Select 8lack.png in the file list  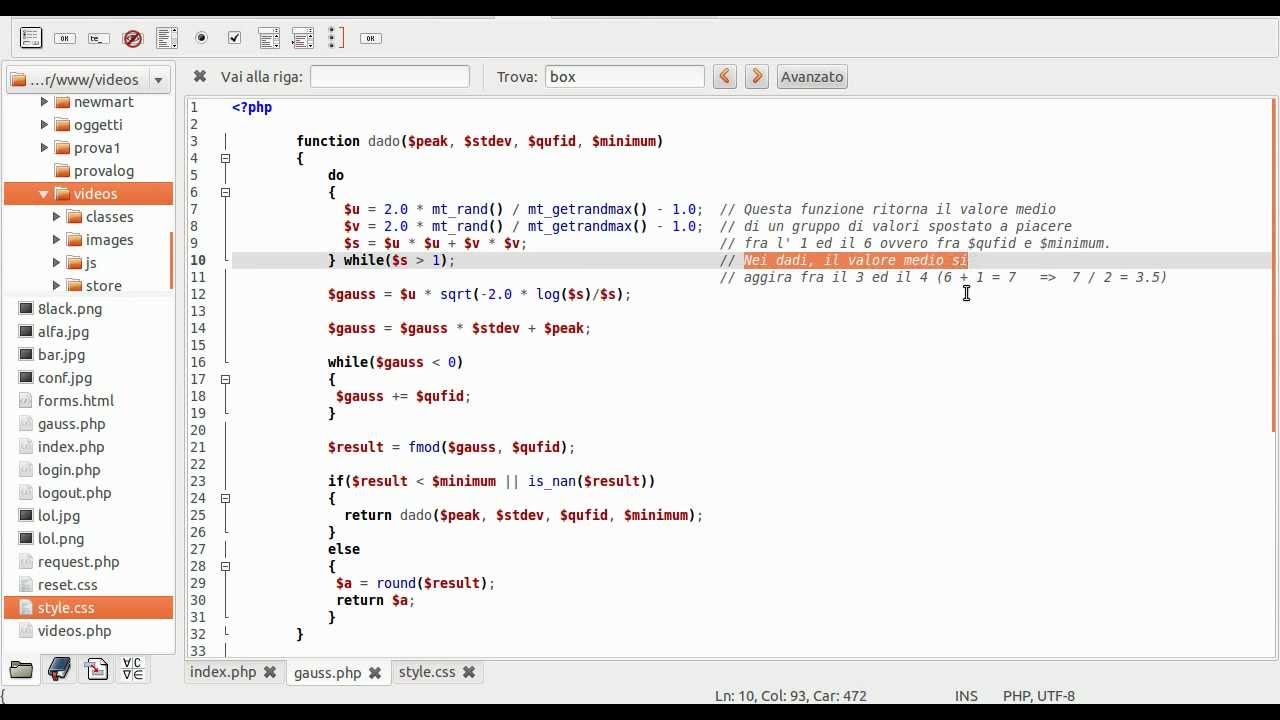point(70,309)
